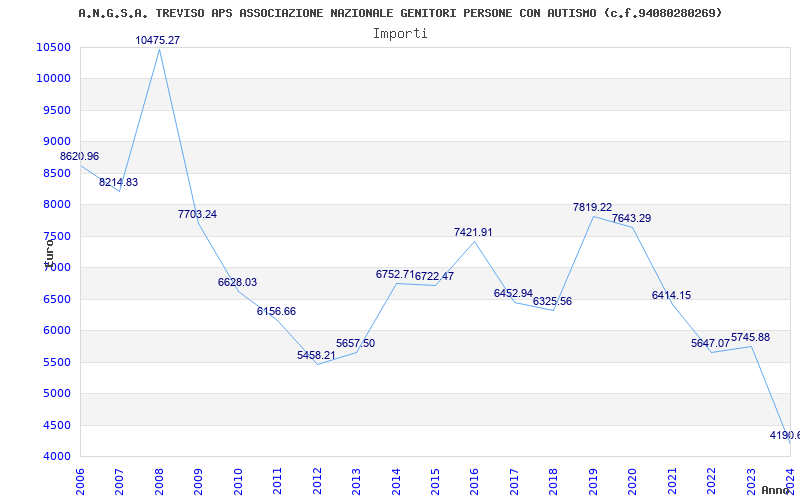Click the 5657.50 data label
This screenshot has width=800, height=500.
click(356, 343)
